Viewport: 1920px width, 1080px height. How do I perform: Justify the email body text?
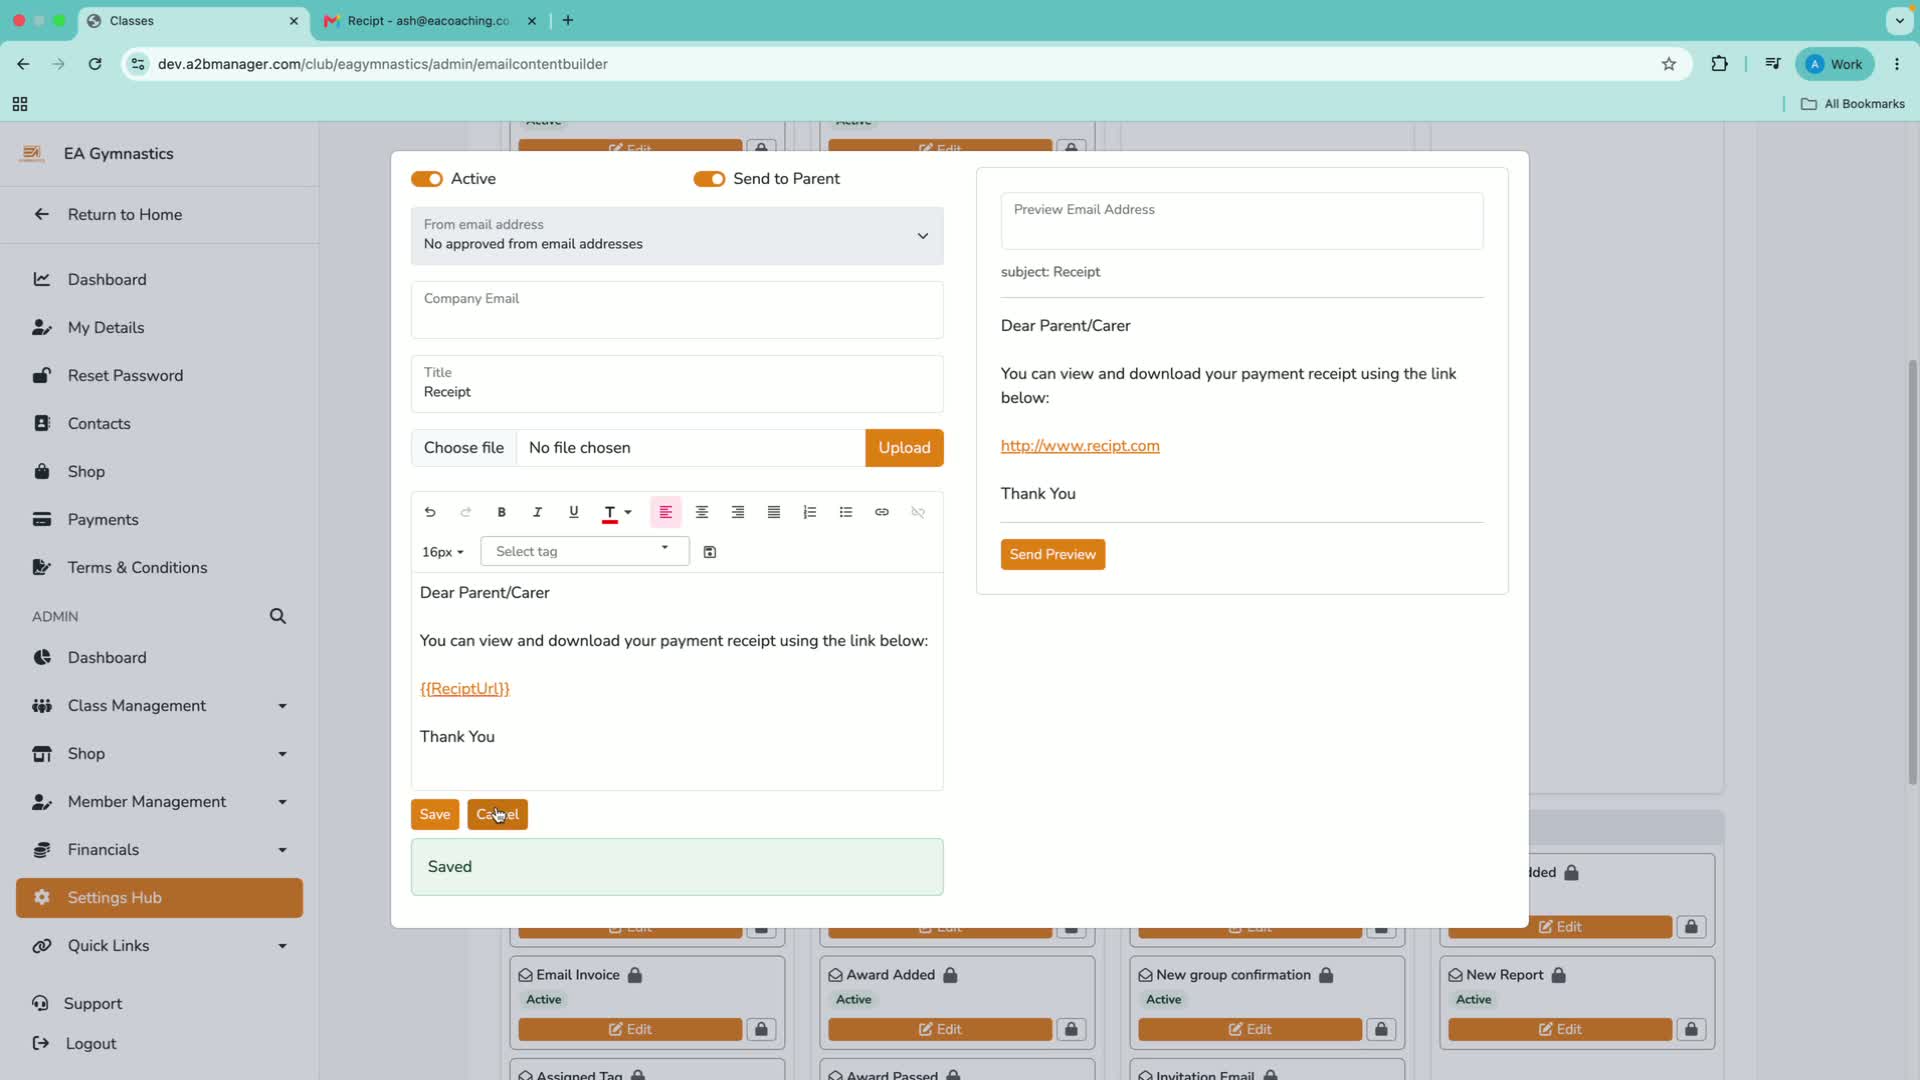[773, 512]
